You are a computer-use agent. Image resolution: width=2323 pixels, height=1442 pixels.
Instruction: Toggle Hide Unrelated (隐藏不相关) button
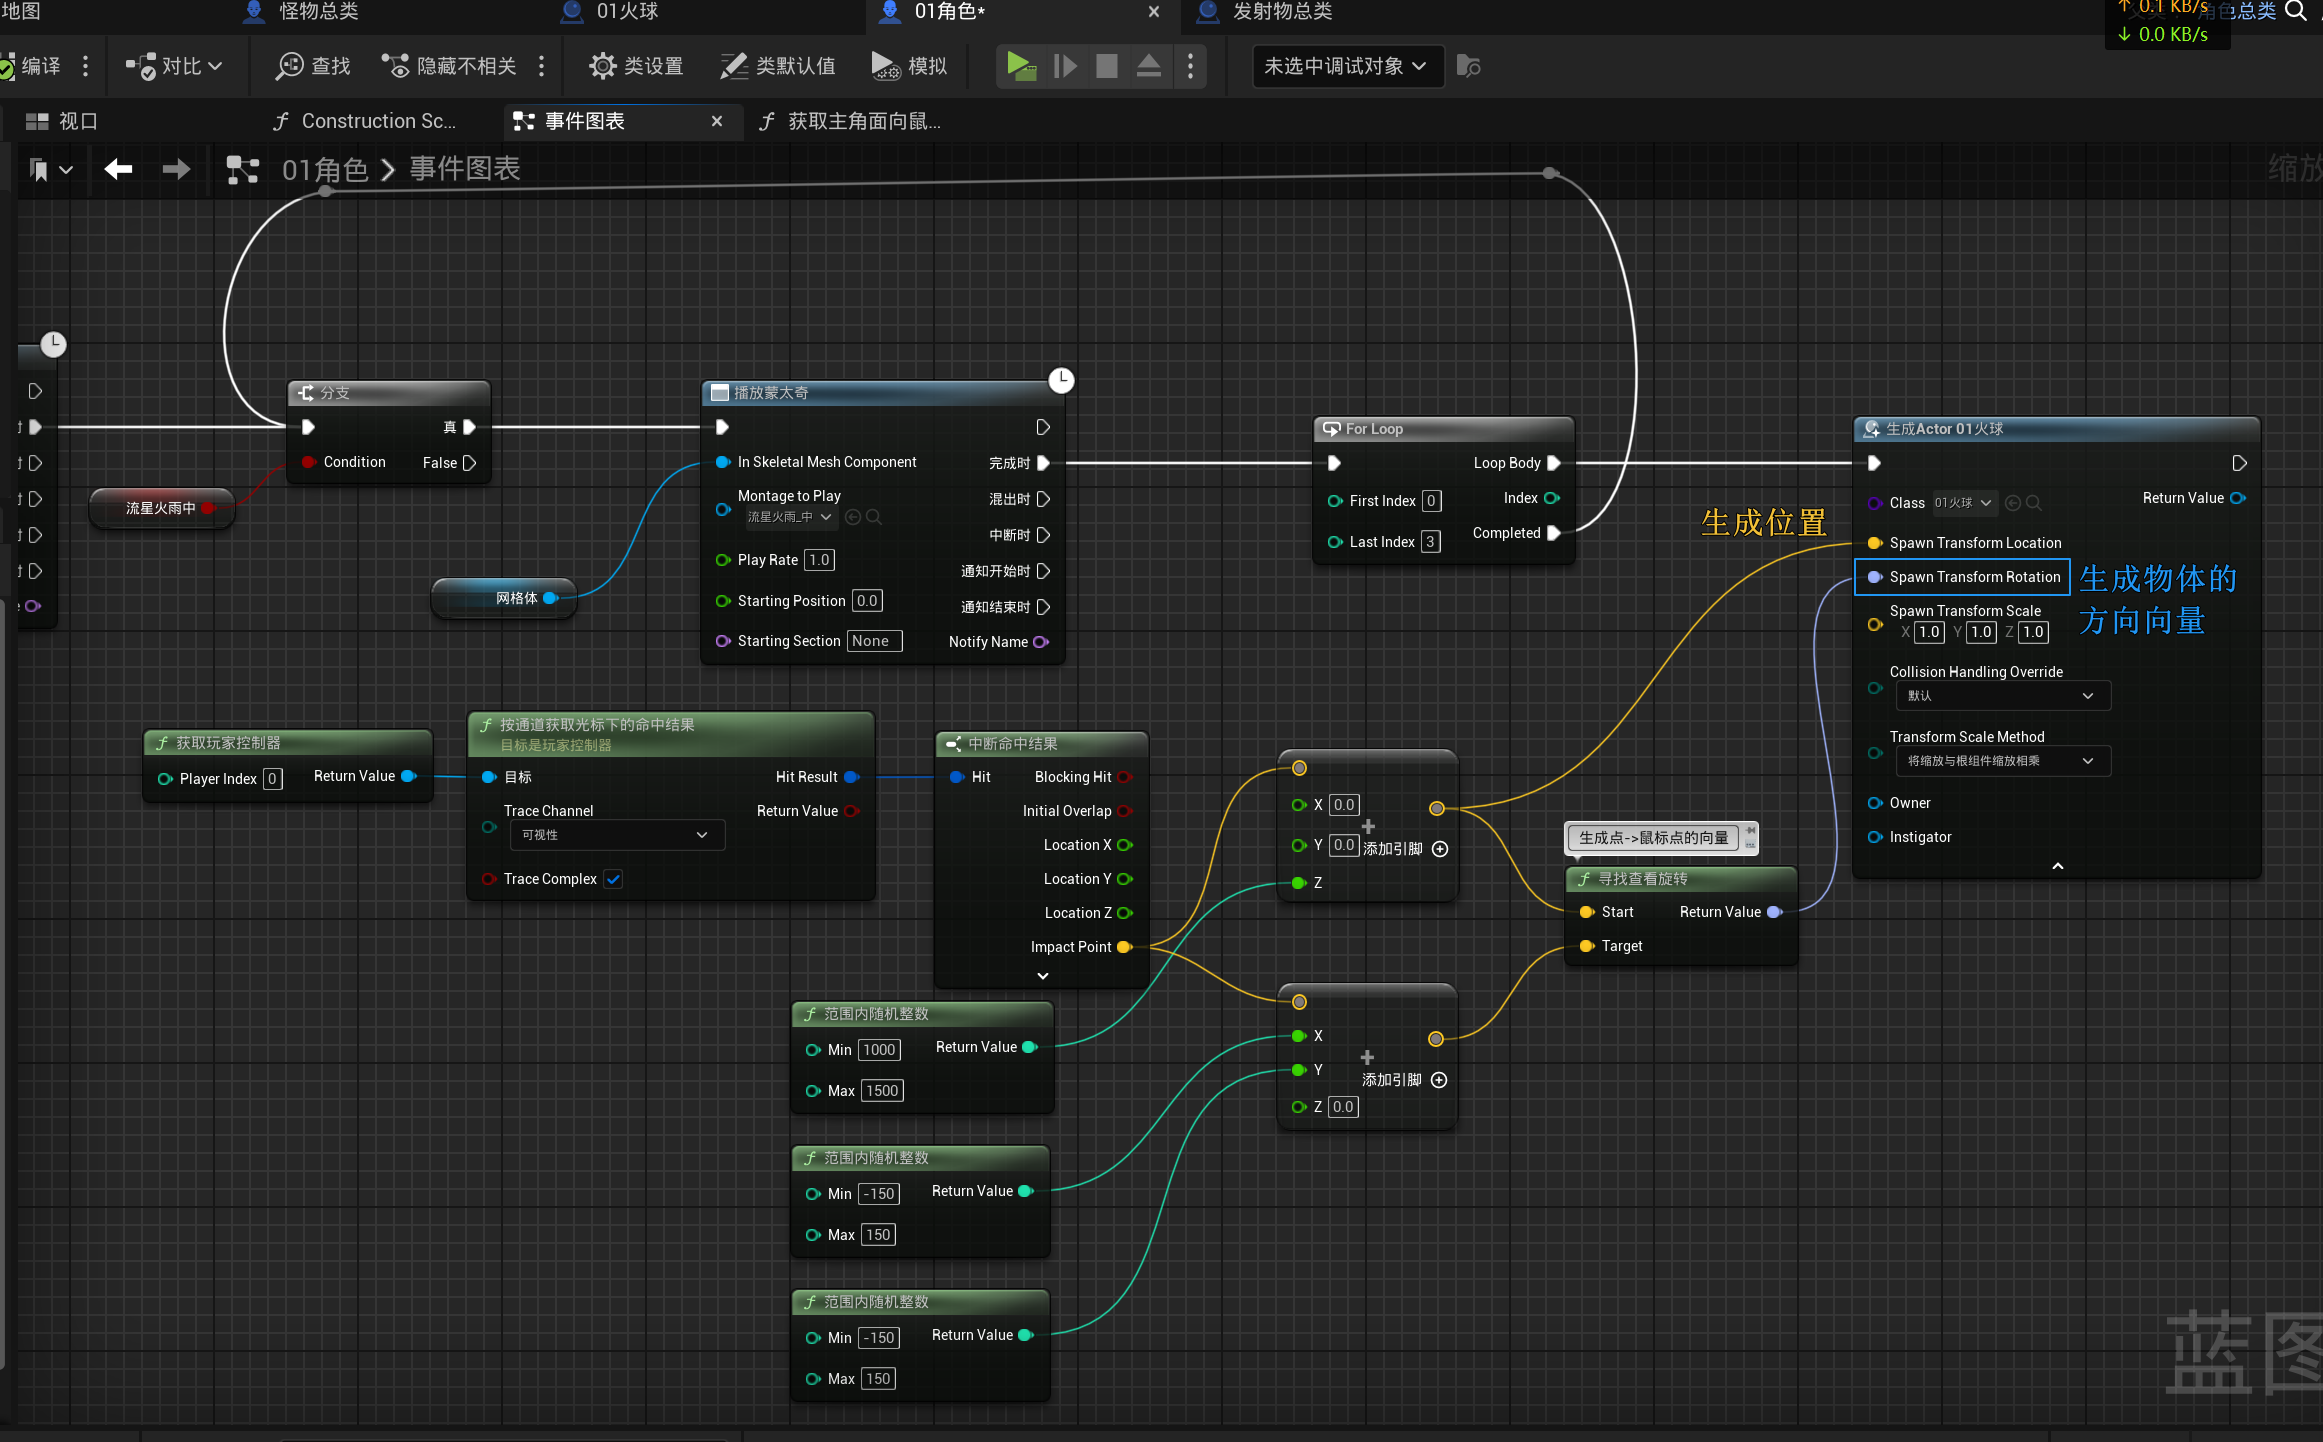point(450,66)
